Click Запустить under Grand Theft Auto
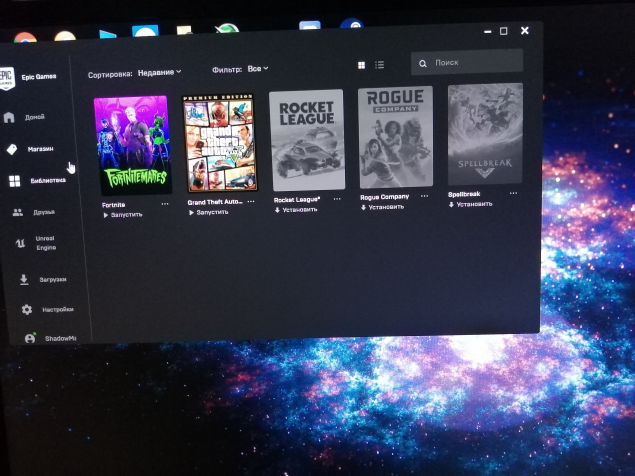This screenshot has width=635, height=476. coord(209,213)
